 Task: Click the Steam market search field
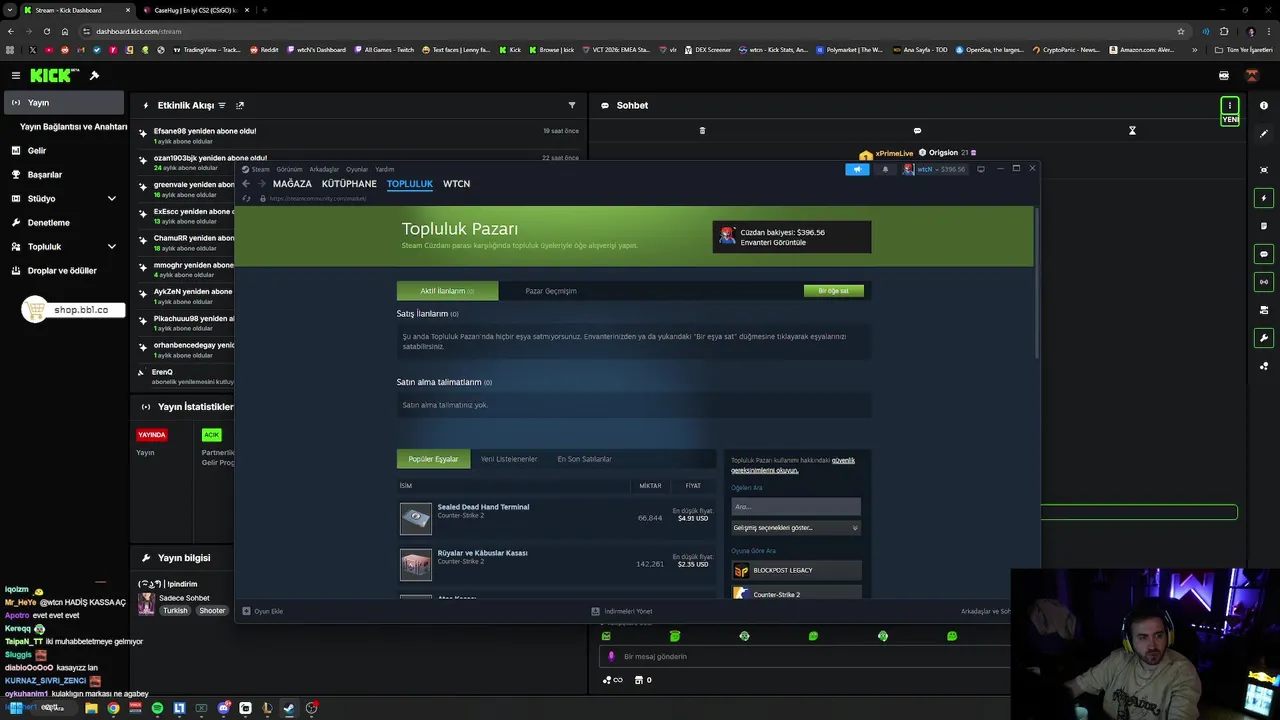(796, 507)
